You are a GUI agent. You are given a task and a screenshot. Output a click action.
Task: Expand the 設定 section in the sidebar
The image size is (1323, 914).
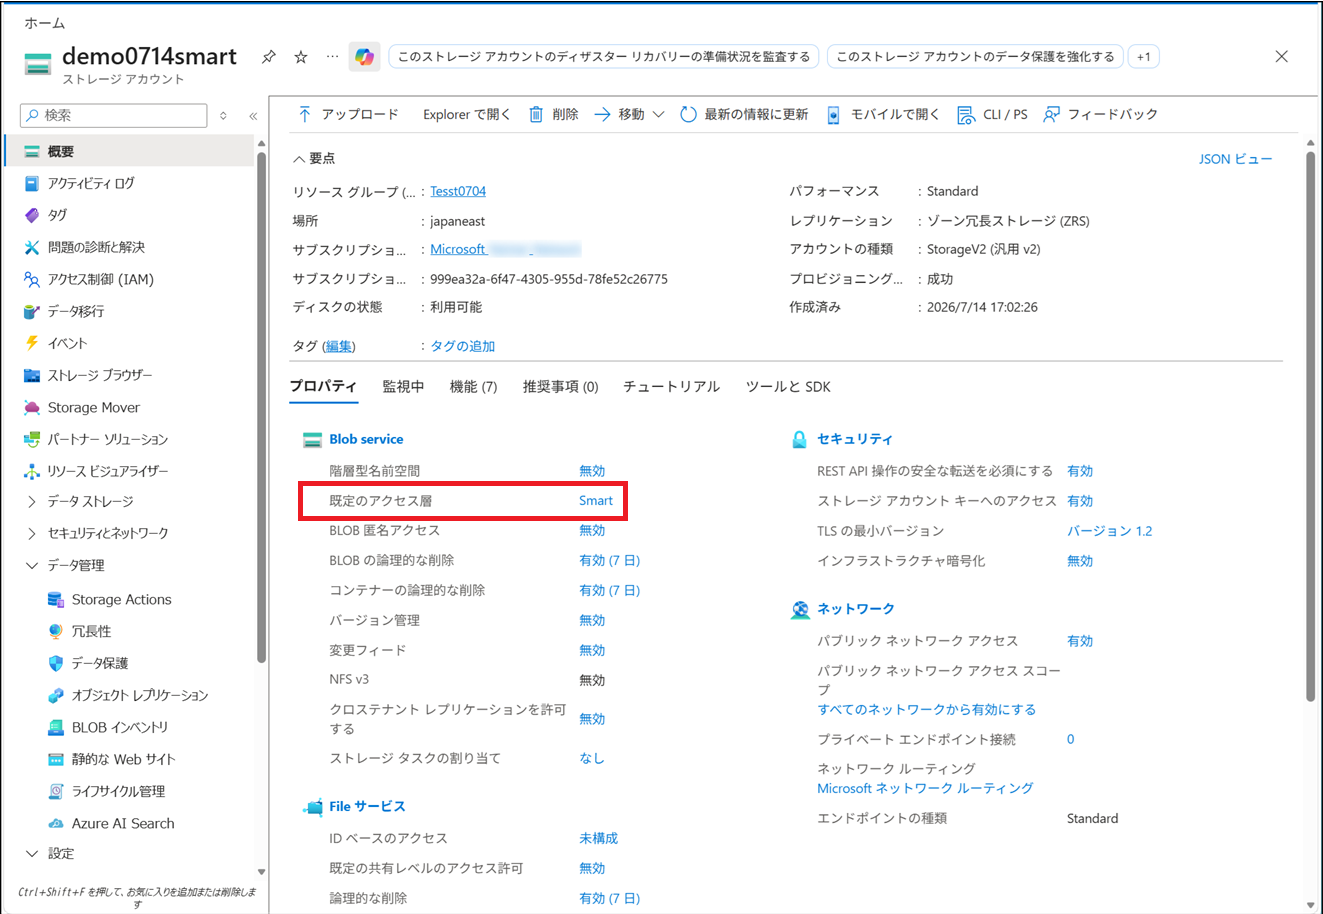click(x=32, y=853)
